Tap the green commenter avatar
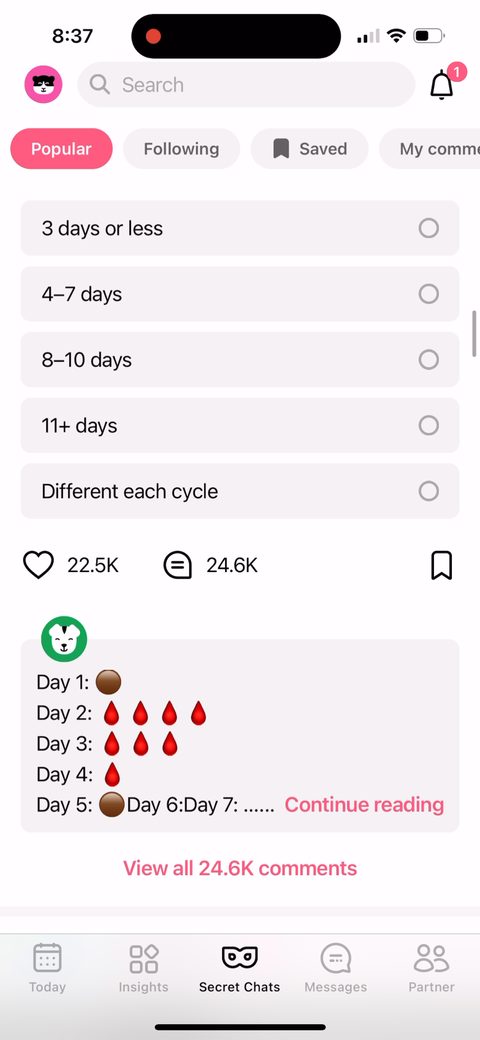The width and height of the screenshot is (480, 1040). [64, 639]
